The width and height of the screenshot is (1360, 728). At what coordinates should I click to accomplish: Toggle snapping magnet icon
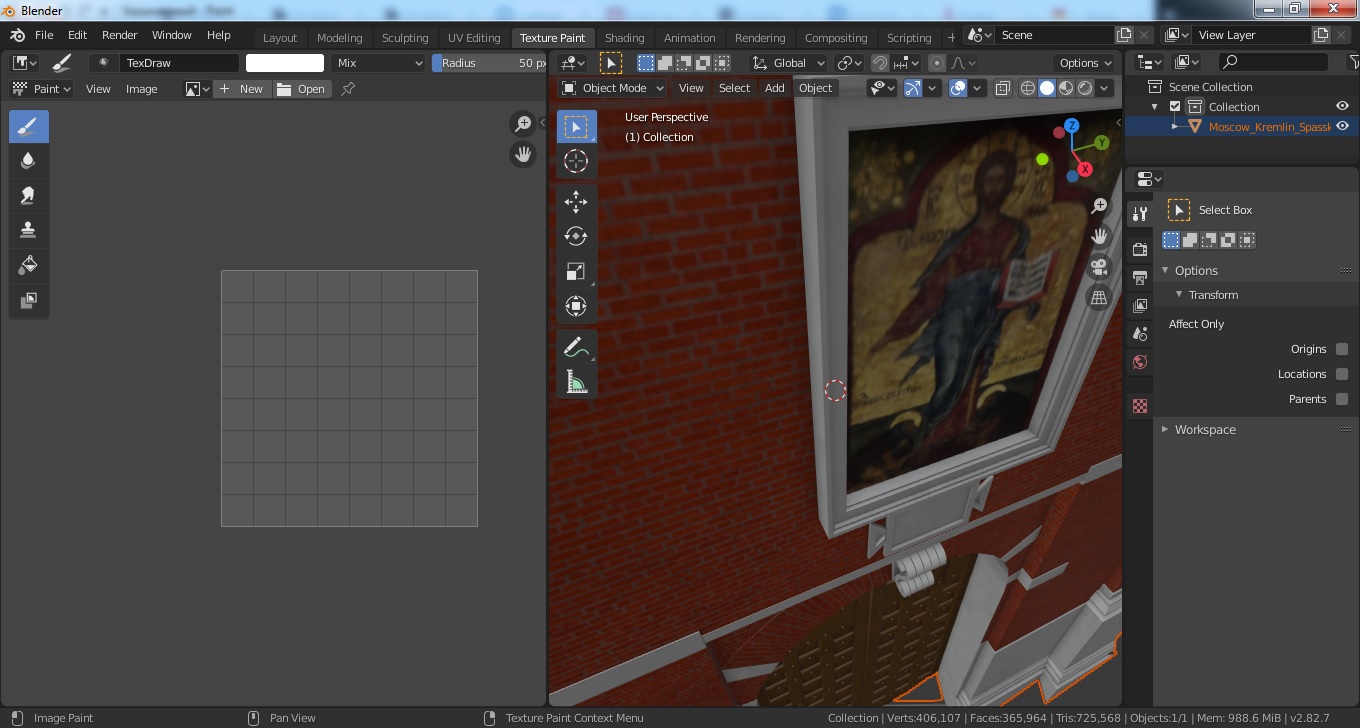(880, 63)
